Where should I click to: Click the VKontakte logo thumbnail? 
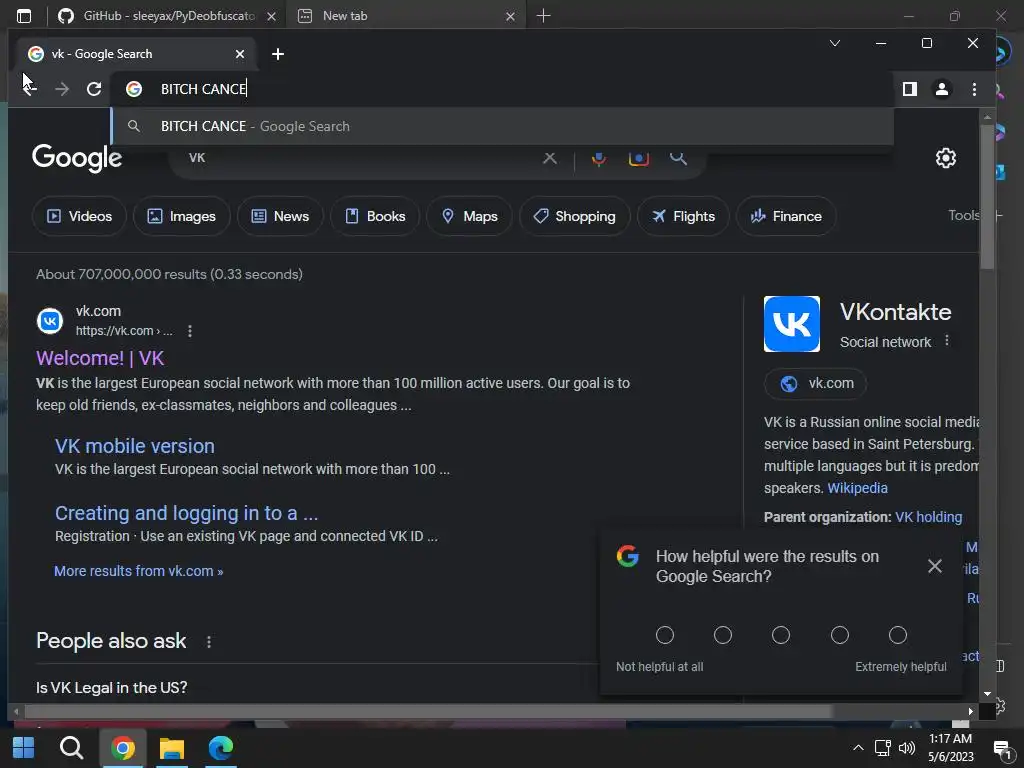pyautogui.click(x=792, y=324)
